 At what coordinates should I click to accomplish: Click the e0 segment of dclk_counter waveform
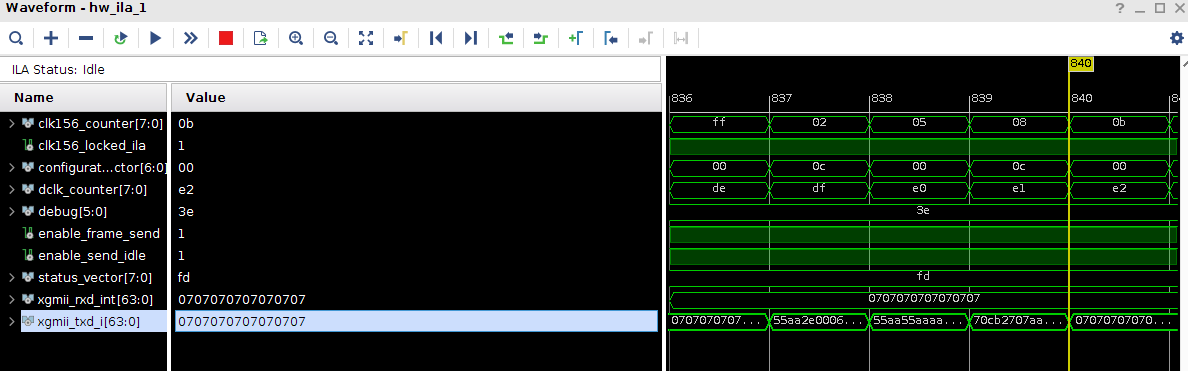[920, 189]
